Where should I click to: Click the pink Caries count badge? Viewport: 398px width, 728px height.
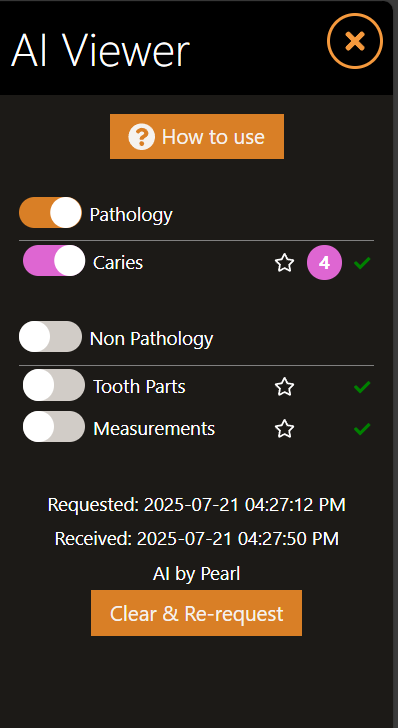click(324, 263)
